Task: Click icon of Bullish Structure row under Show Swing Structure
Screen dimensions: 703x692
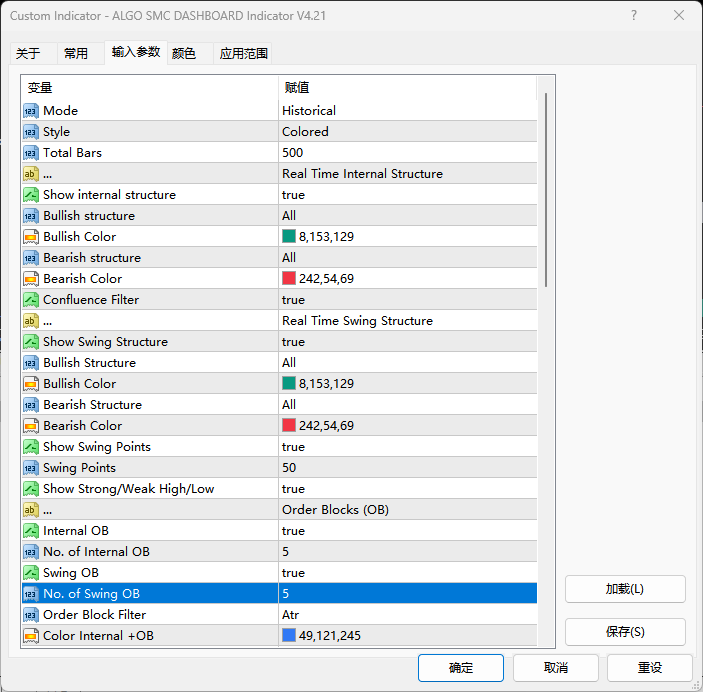Action: coord(30,363)
